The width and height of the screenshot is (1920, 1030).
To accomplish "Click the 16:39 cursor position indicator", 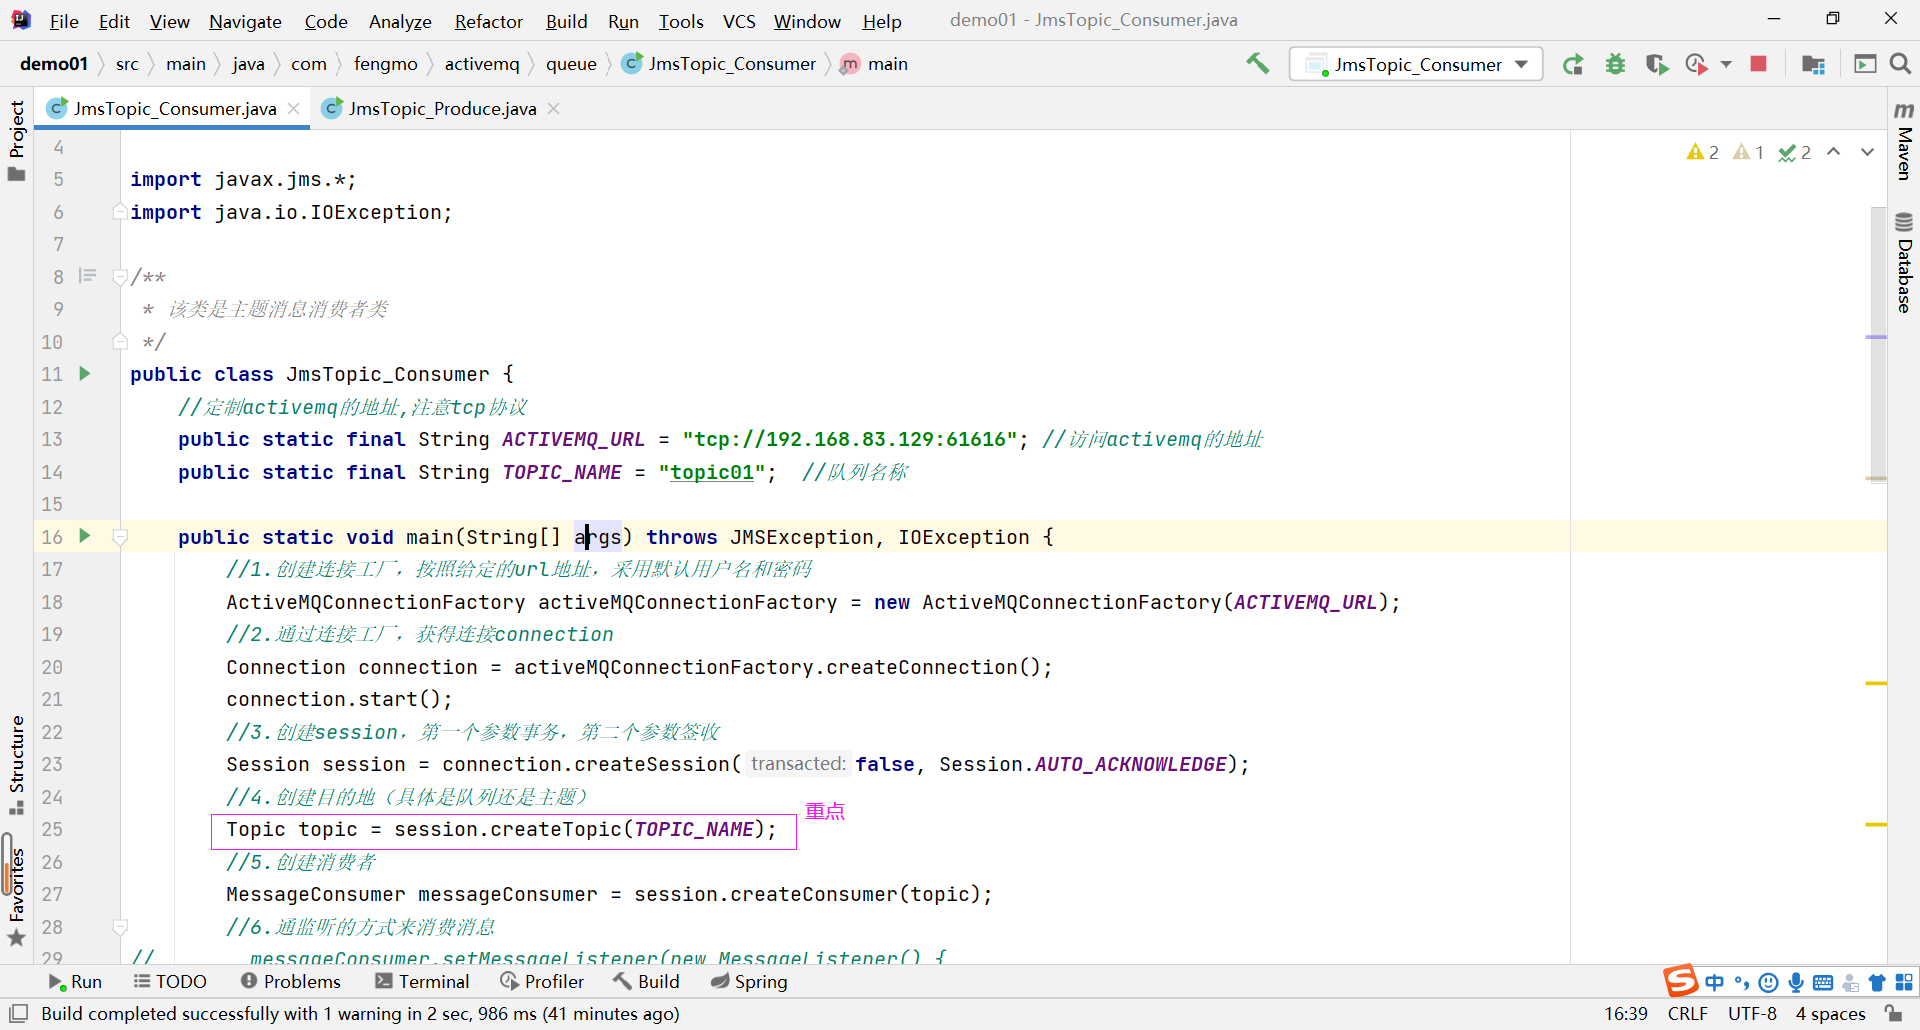I will click(1626, 1013).
